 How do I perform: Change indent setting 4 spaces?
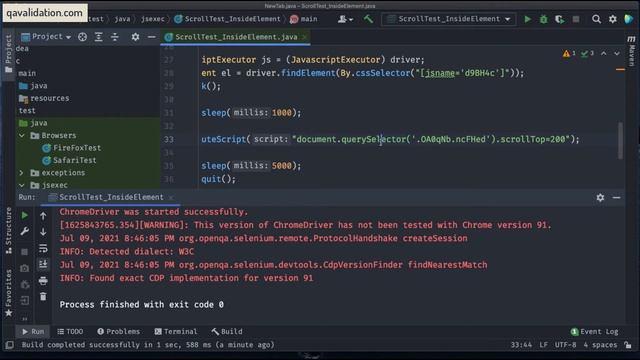(x=600, y=345)
